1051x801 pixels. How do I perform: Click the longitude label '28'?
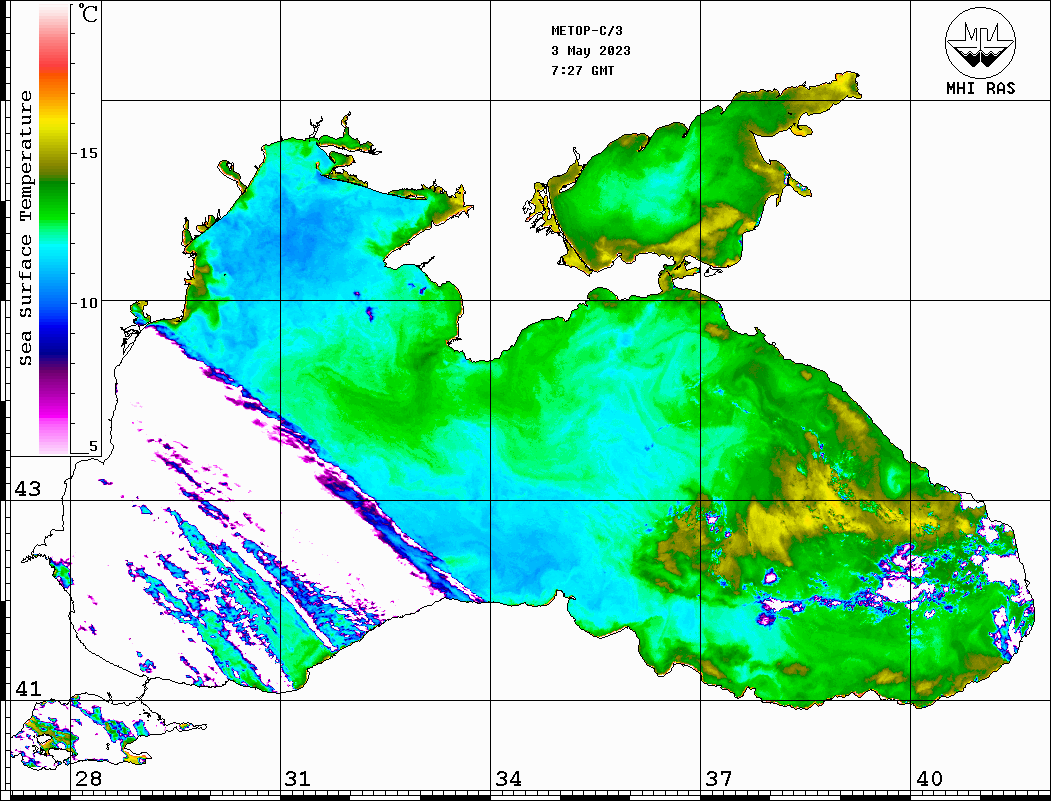(x=88, y=779)
